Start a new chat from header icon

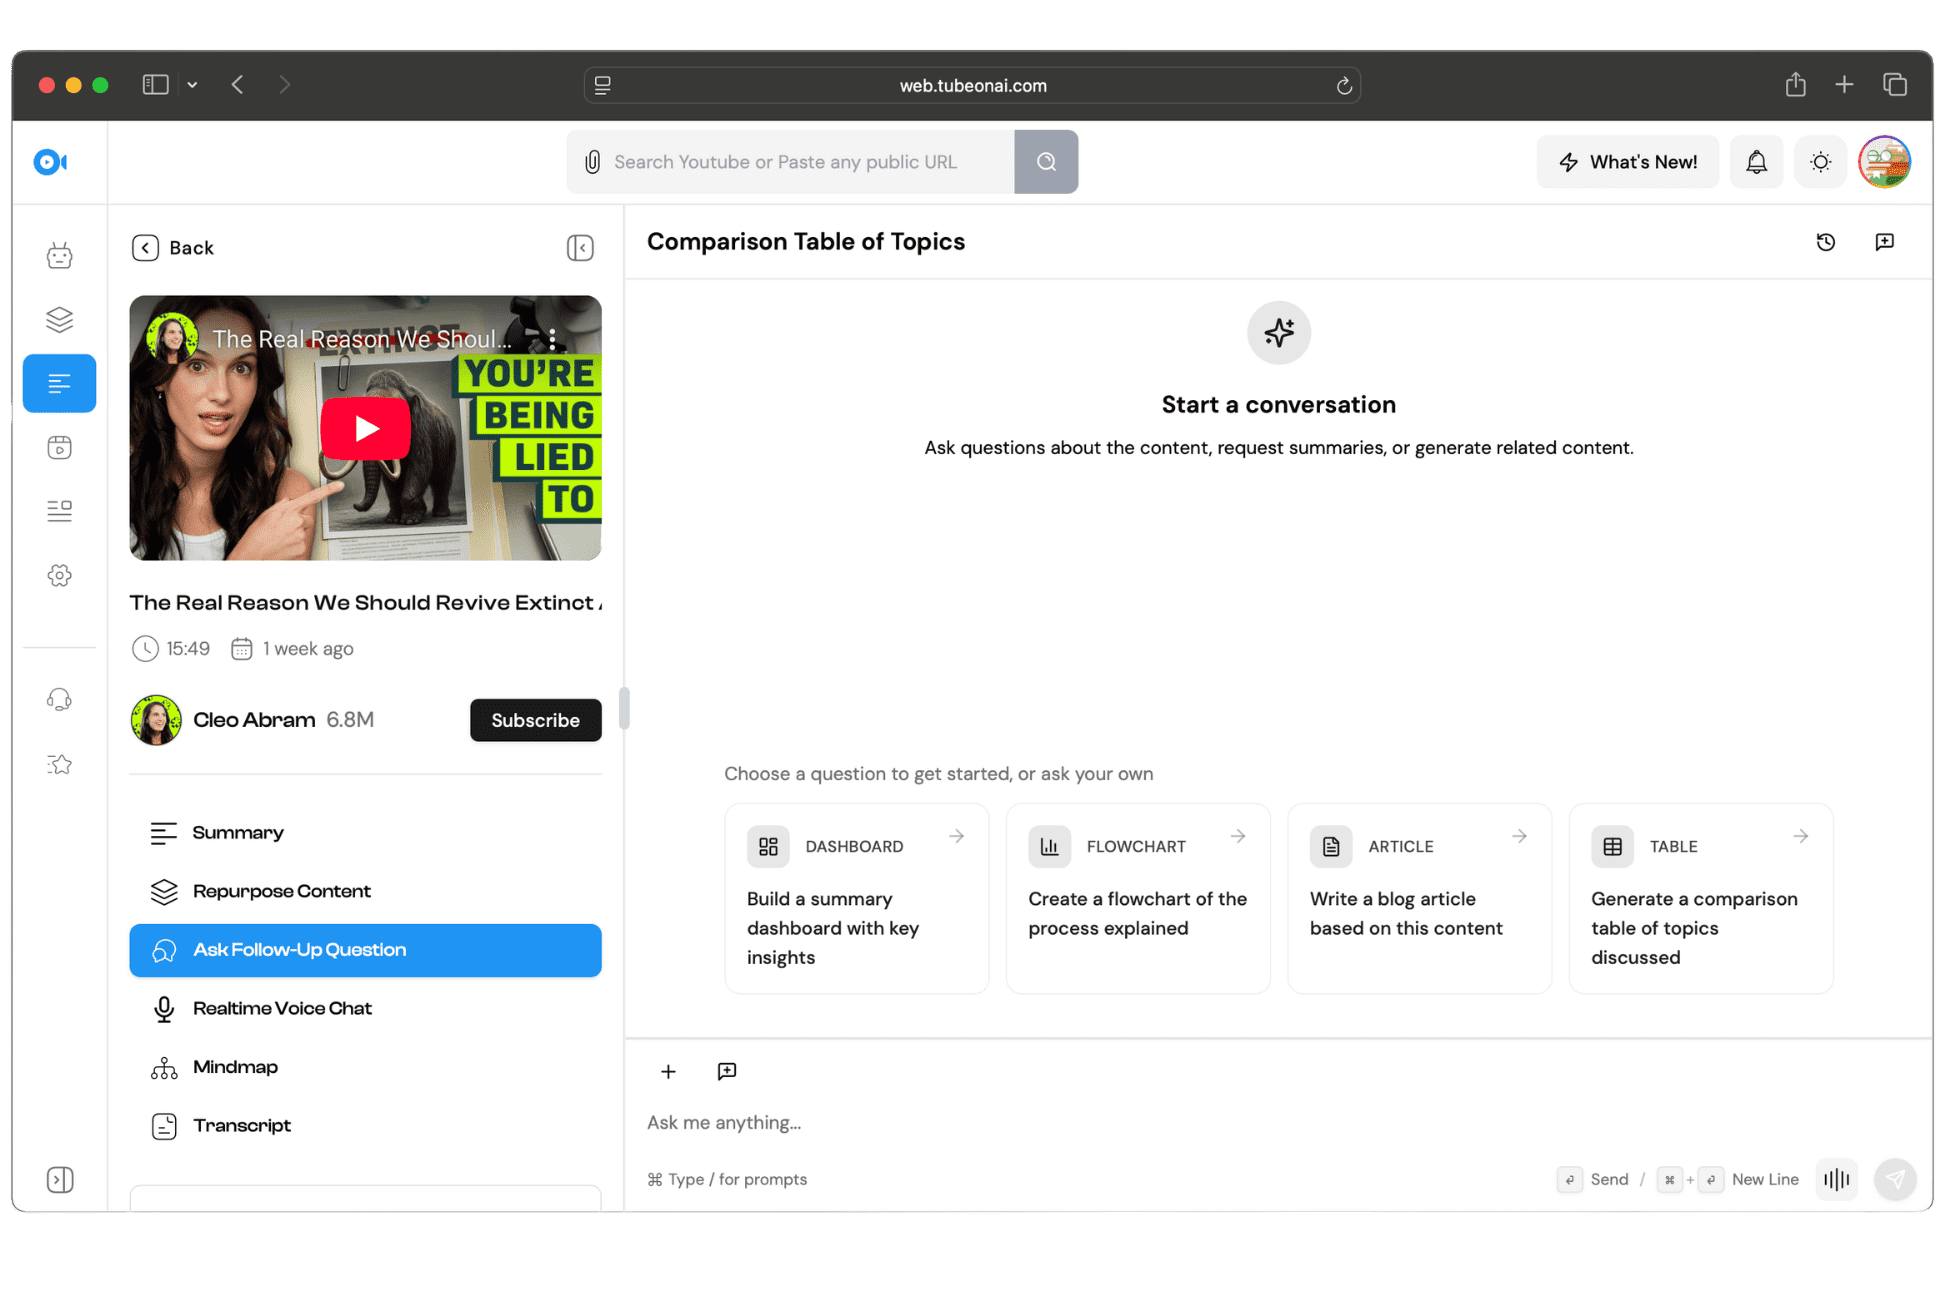point(1884,242)
